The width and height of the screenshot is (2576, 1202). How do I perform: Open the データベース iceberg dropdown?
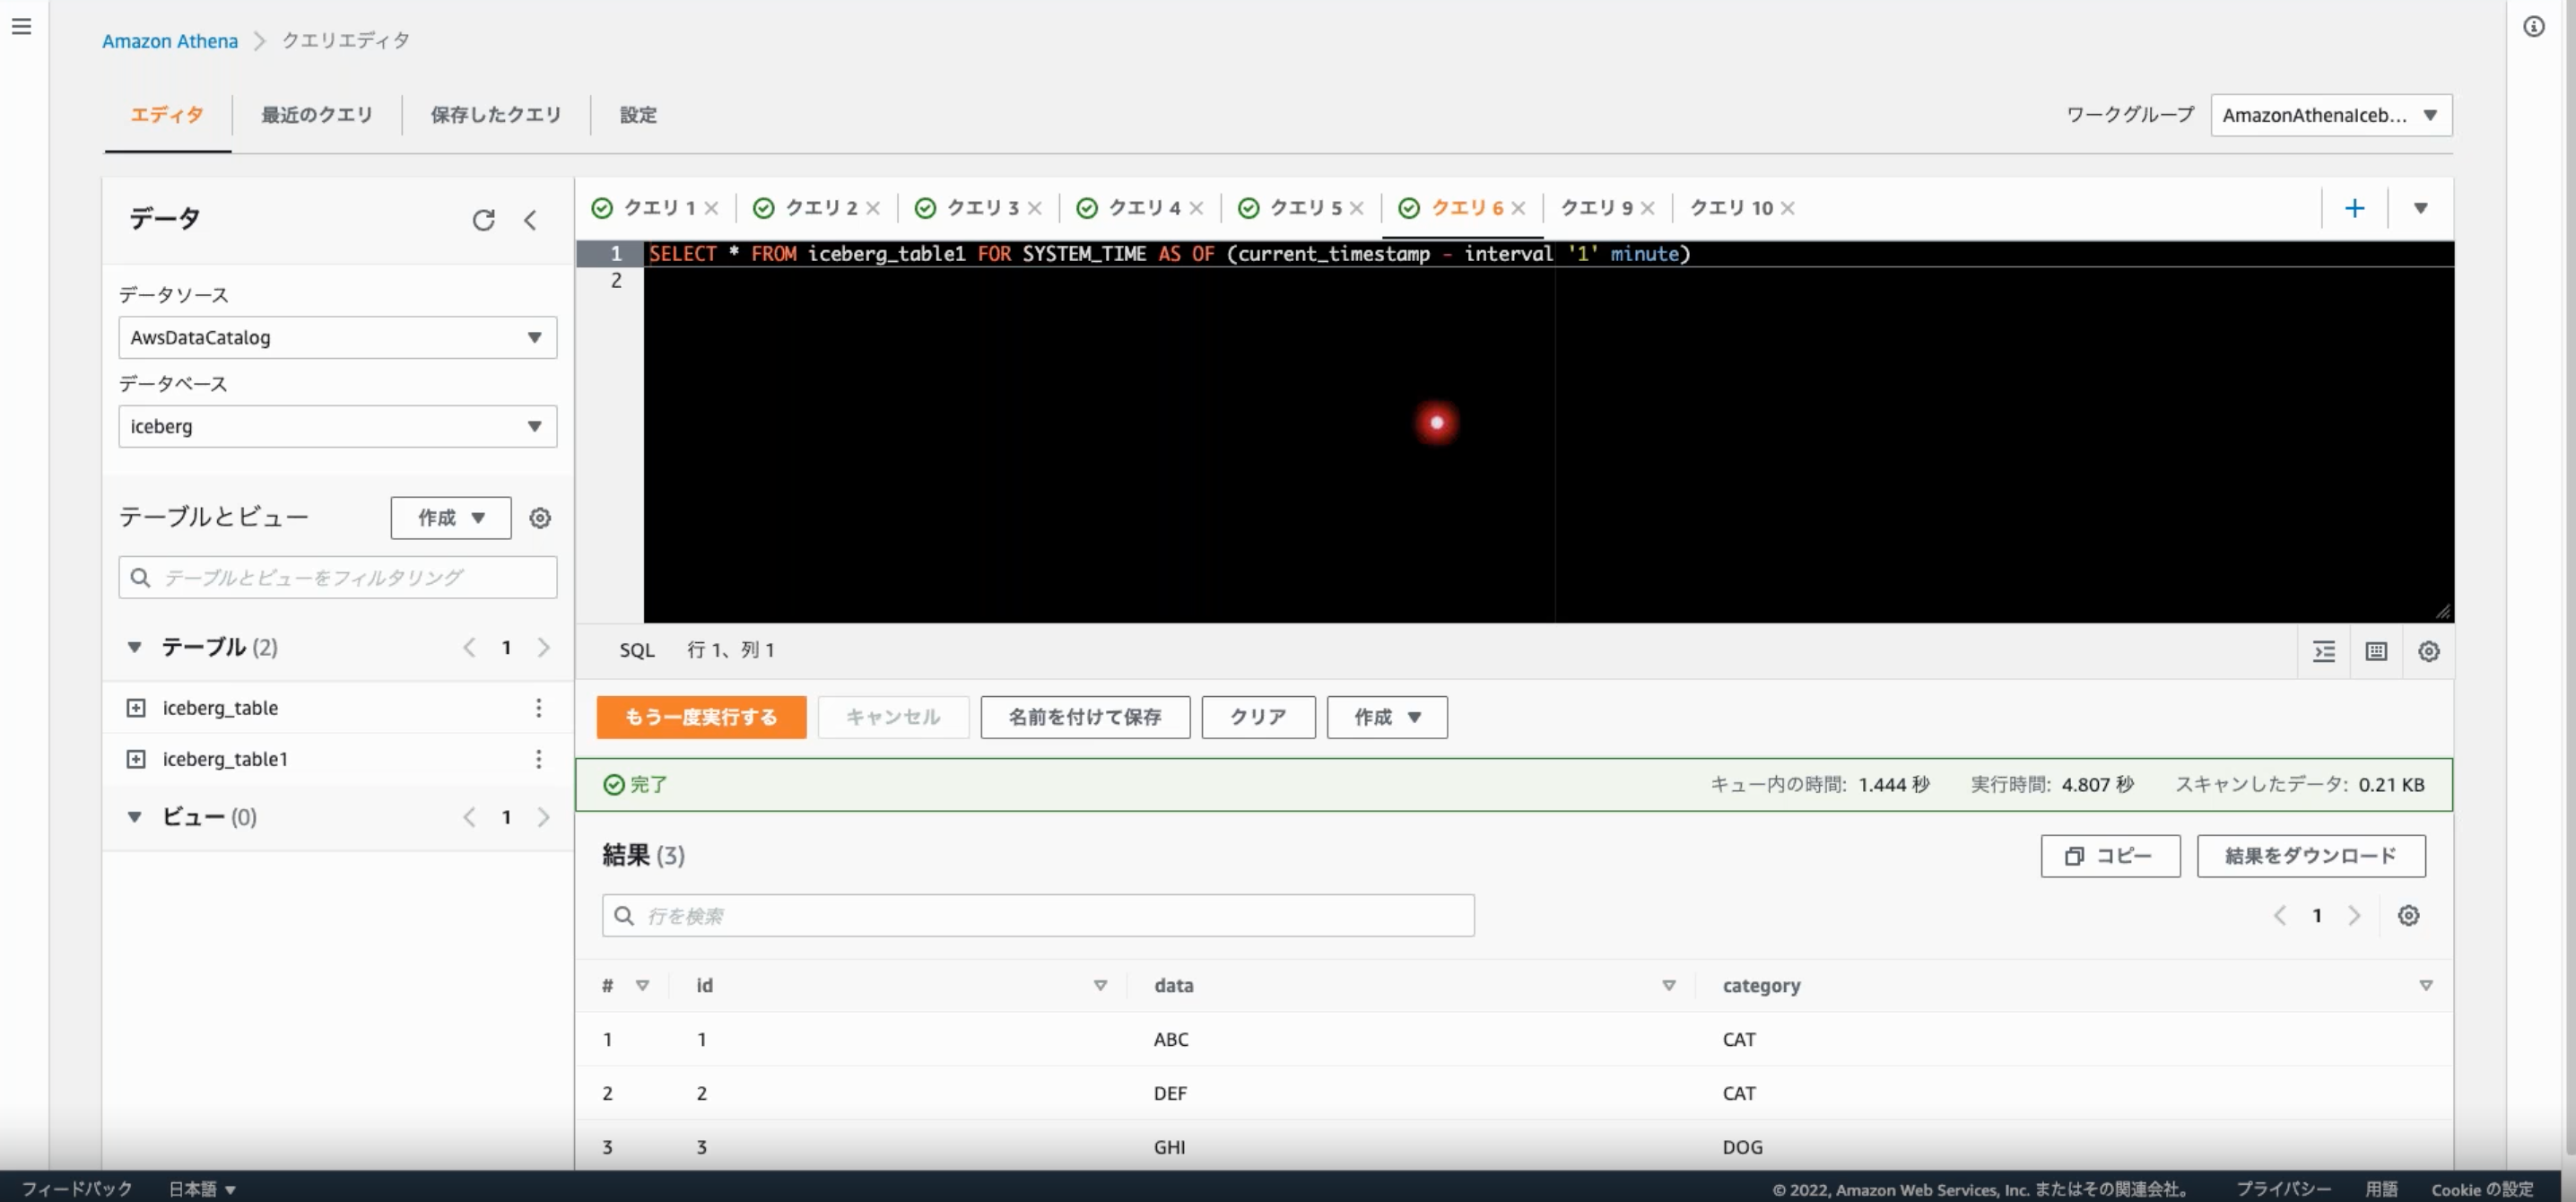pos(337,426)
